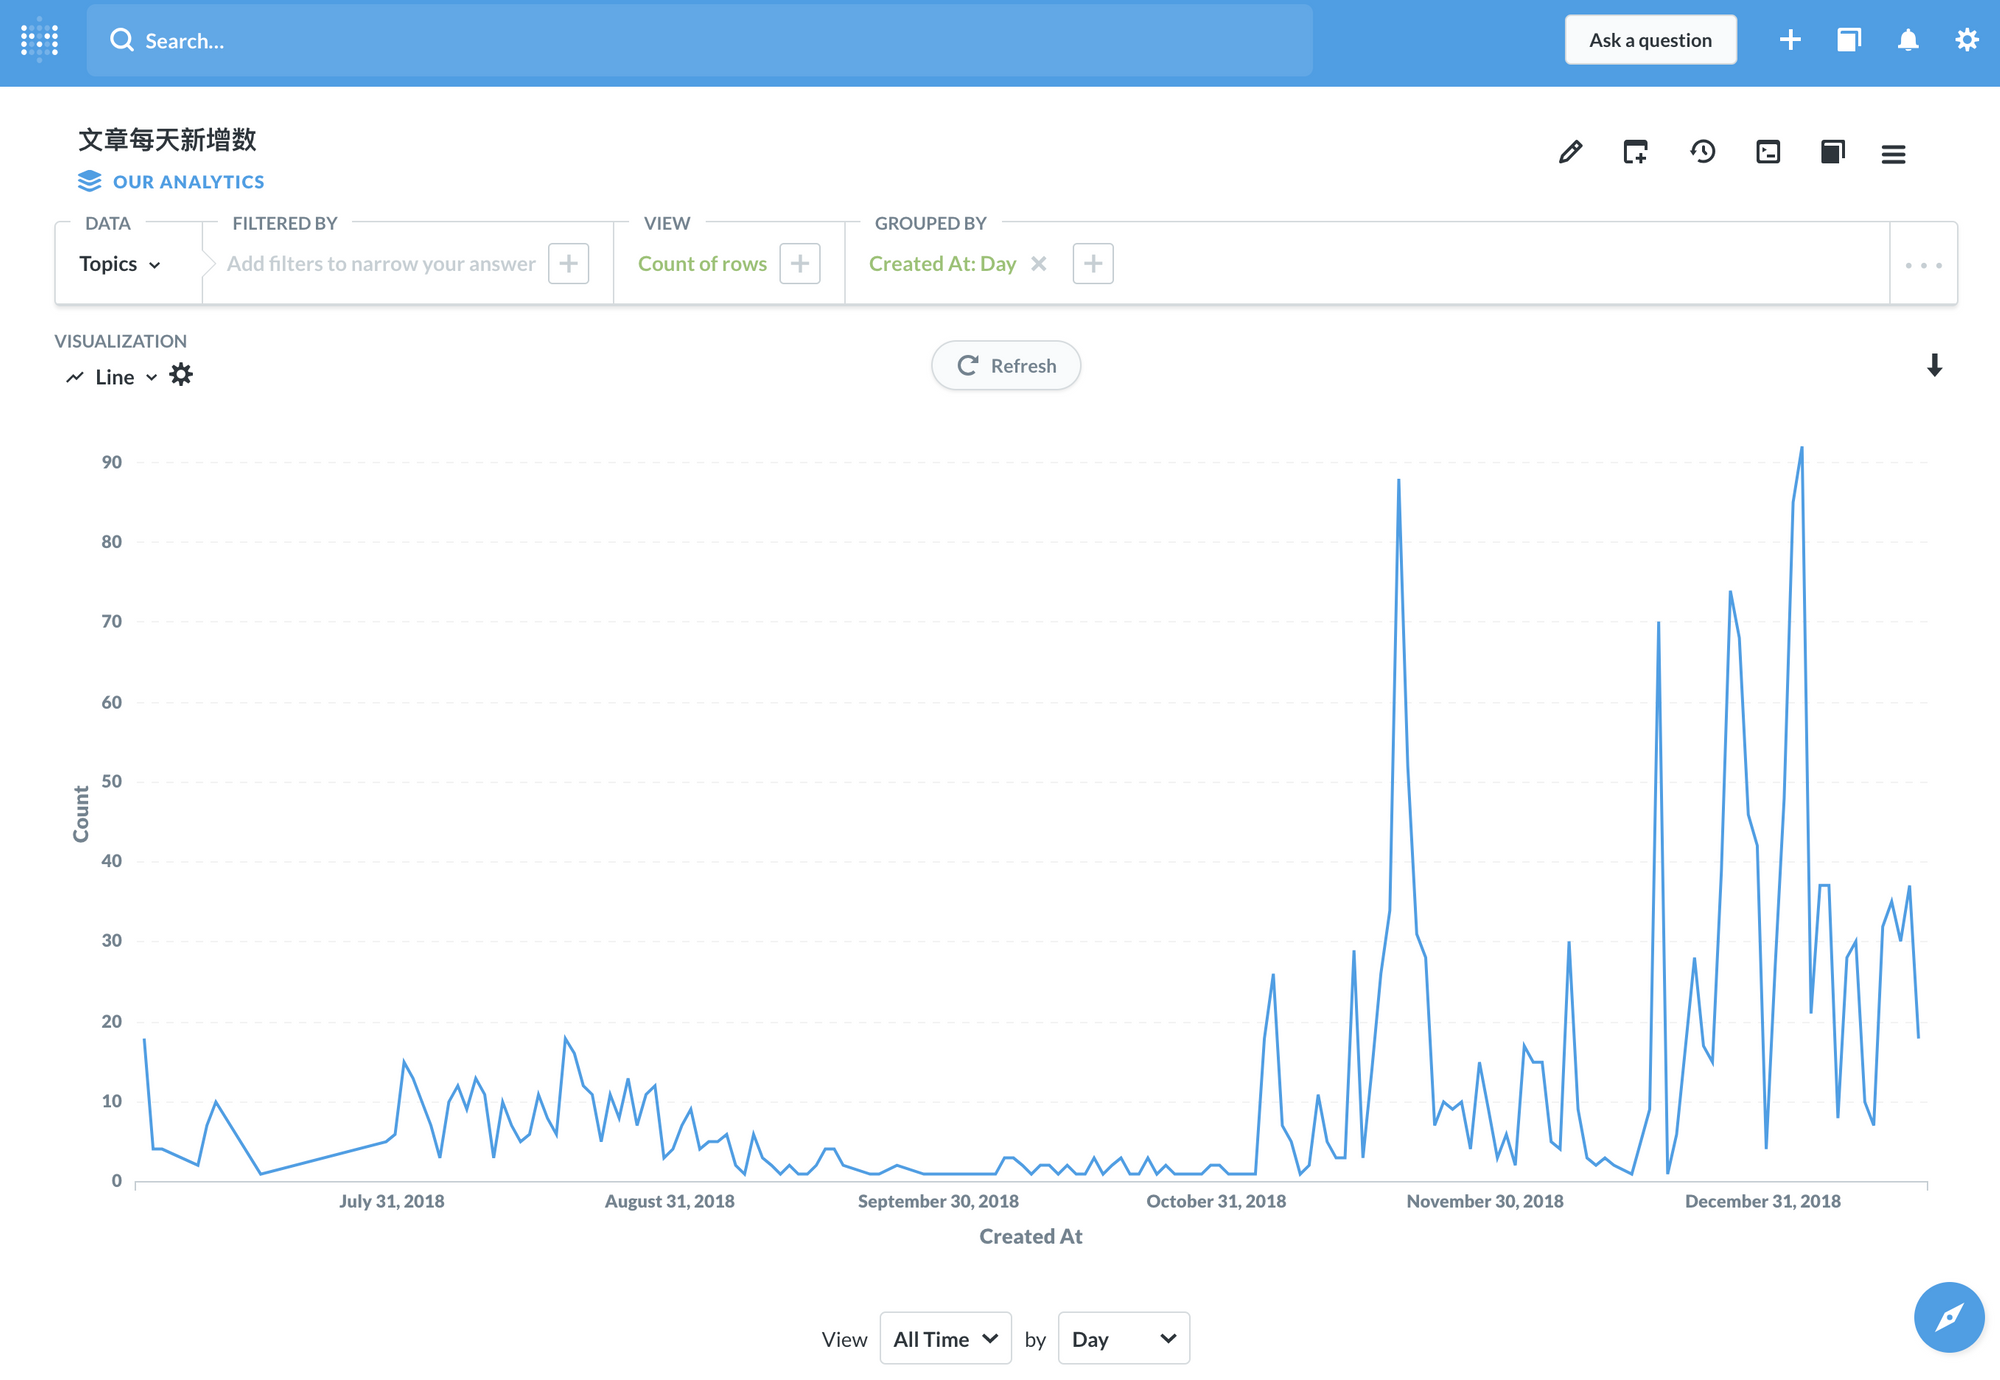Open the revision history clock icon
Image resolution: width=2000 pixels, height=1380 pixels.
[1702, 152]
